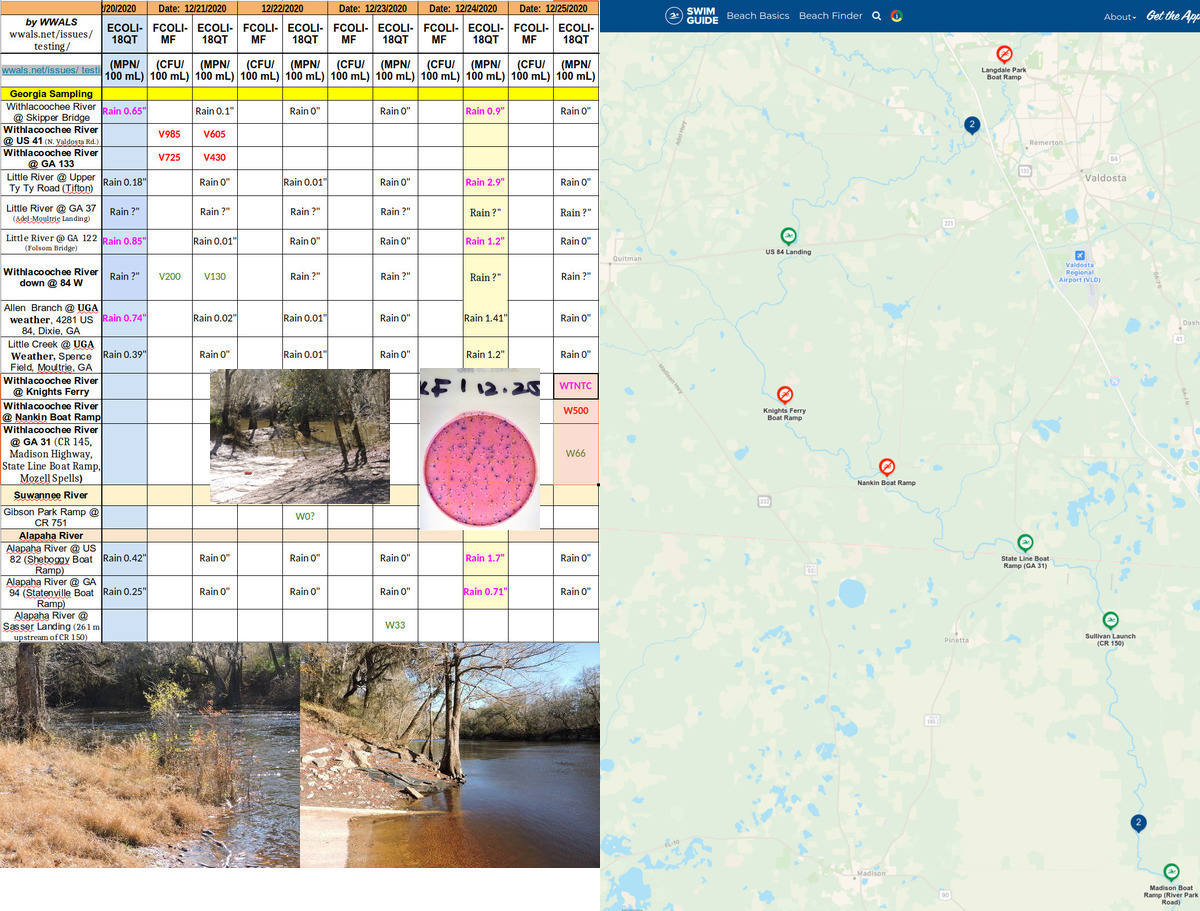This screenshot has width=1200, height=911.
Task: Select the V200 cell
Action: click(x=170, y=276)
